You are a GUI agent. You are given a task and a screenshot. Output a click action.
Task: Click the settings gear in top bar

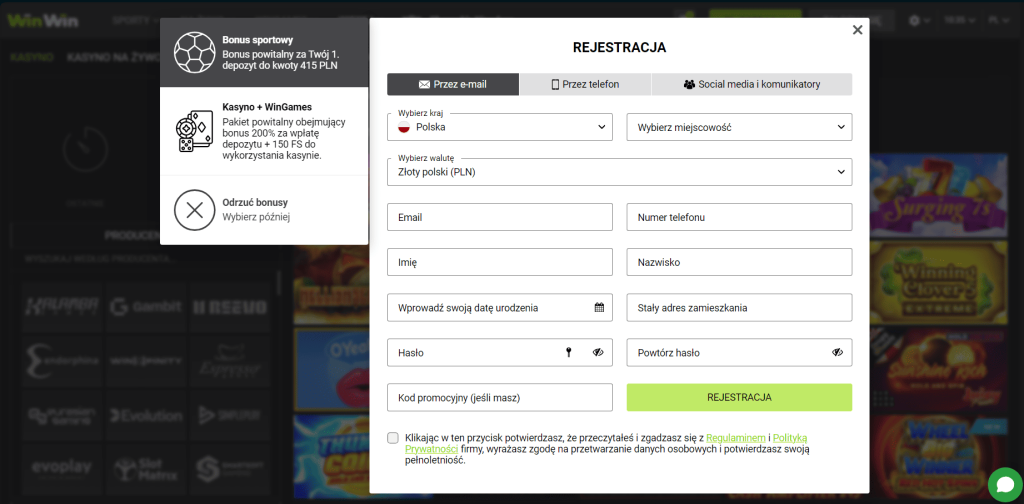point(914,20)
